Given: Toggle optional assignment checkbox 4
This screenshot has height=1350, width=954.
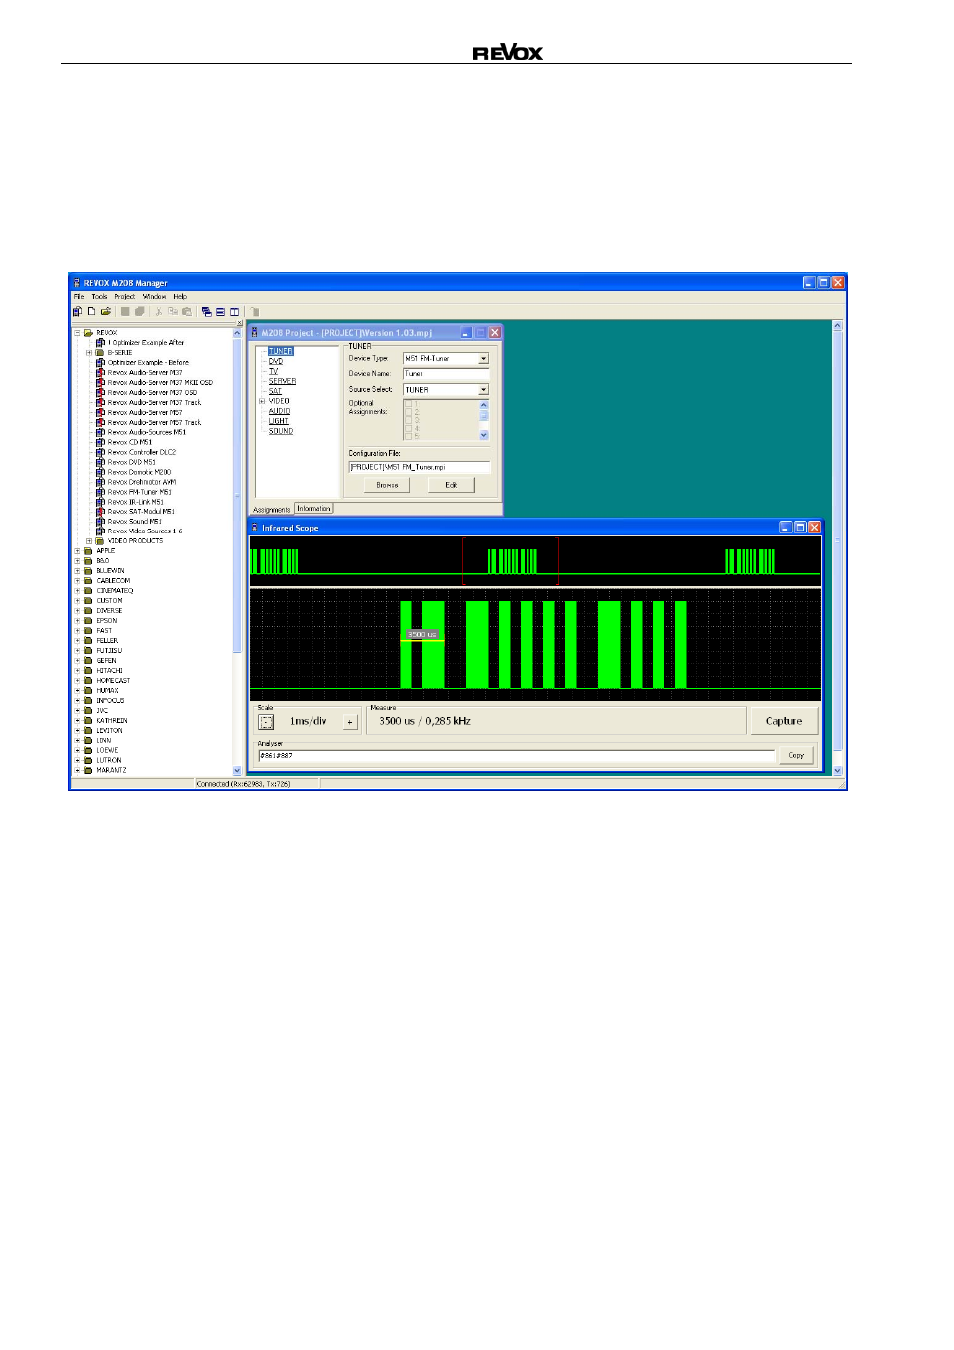Looking at the screenshot, I should coord(408,428).
